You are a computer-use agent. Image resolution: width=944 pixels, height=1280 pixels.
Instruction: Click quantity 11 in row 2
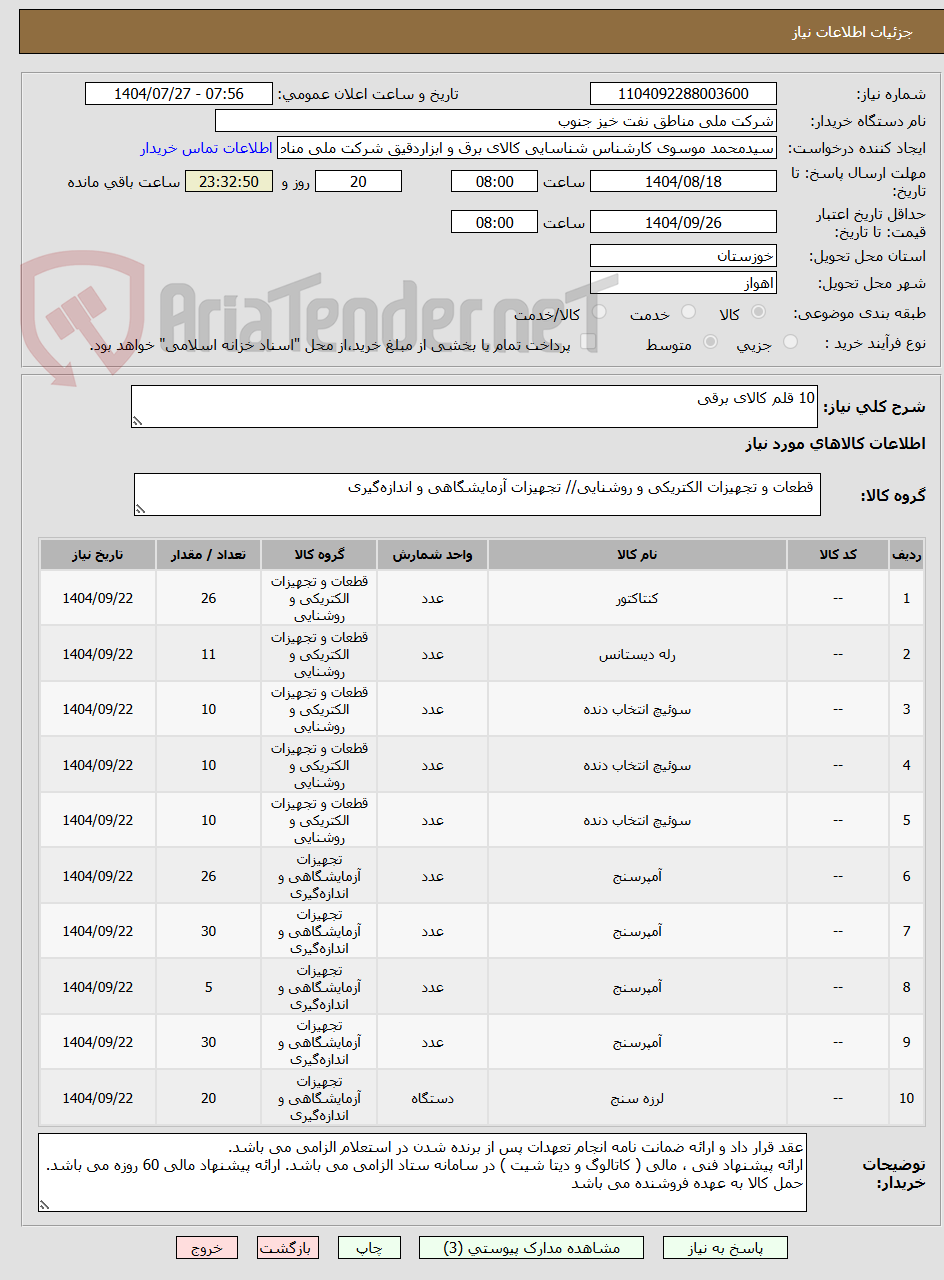click(x=208, y=654)
